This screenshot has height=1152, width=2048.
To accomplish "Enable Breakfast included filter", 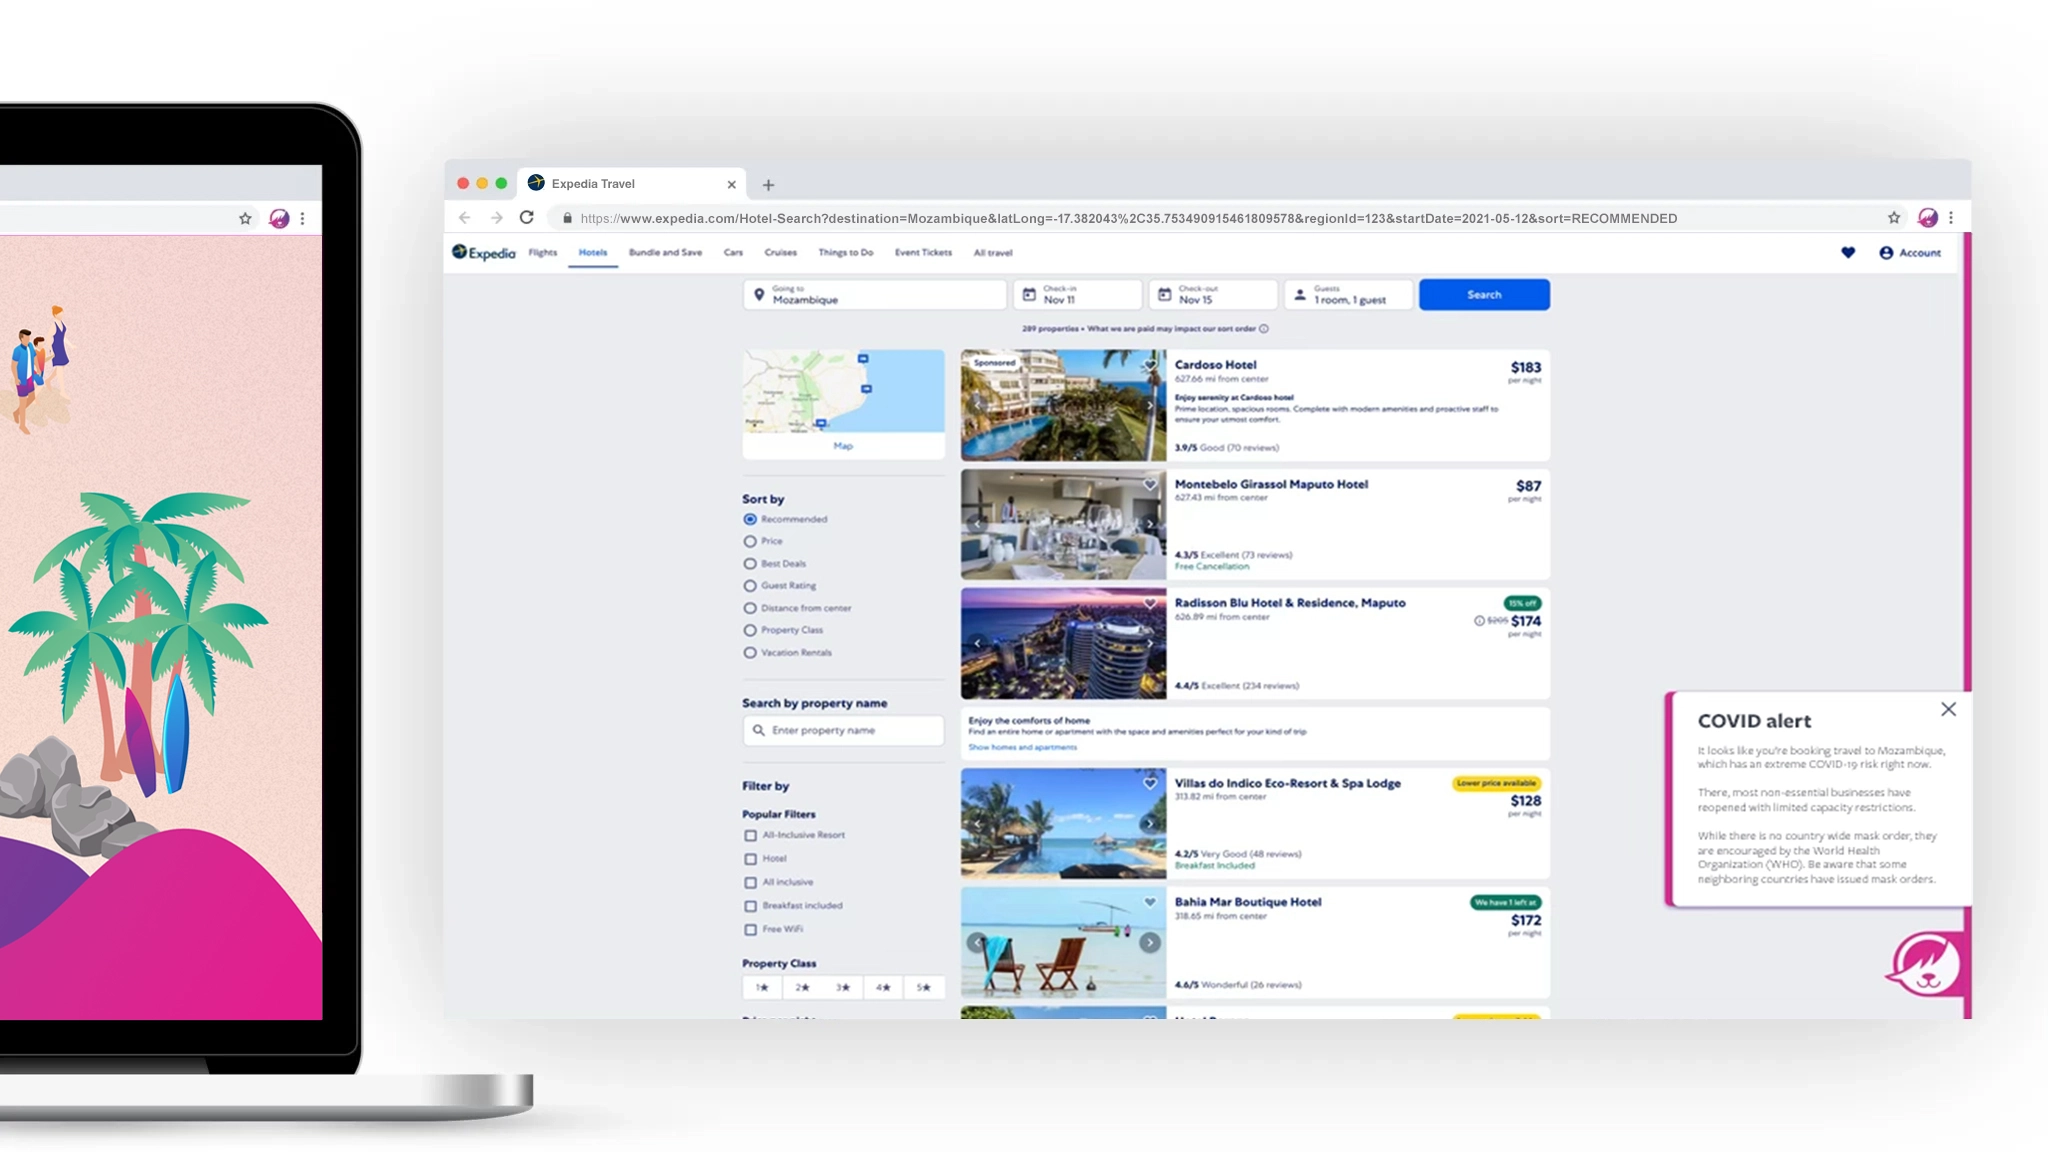I will pyautogui.click(x=750, y=906).
